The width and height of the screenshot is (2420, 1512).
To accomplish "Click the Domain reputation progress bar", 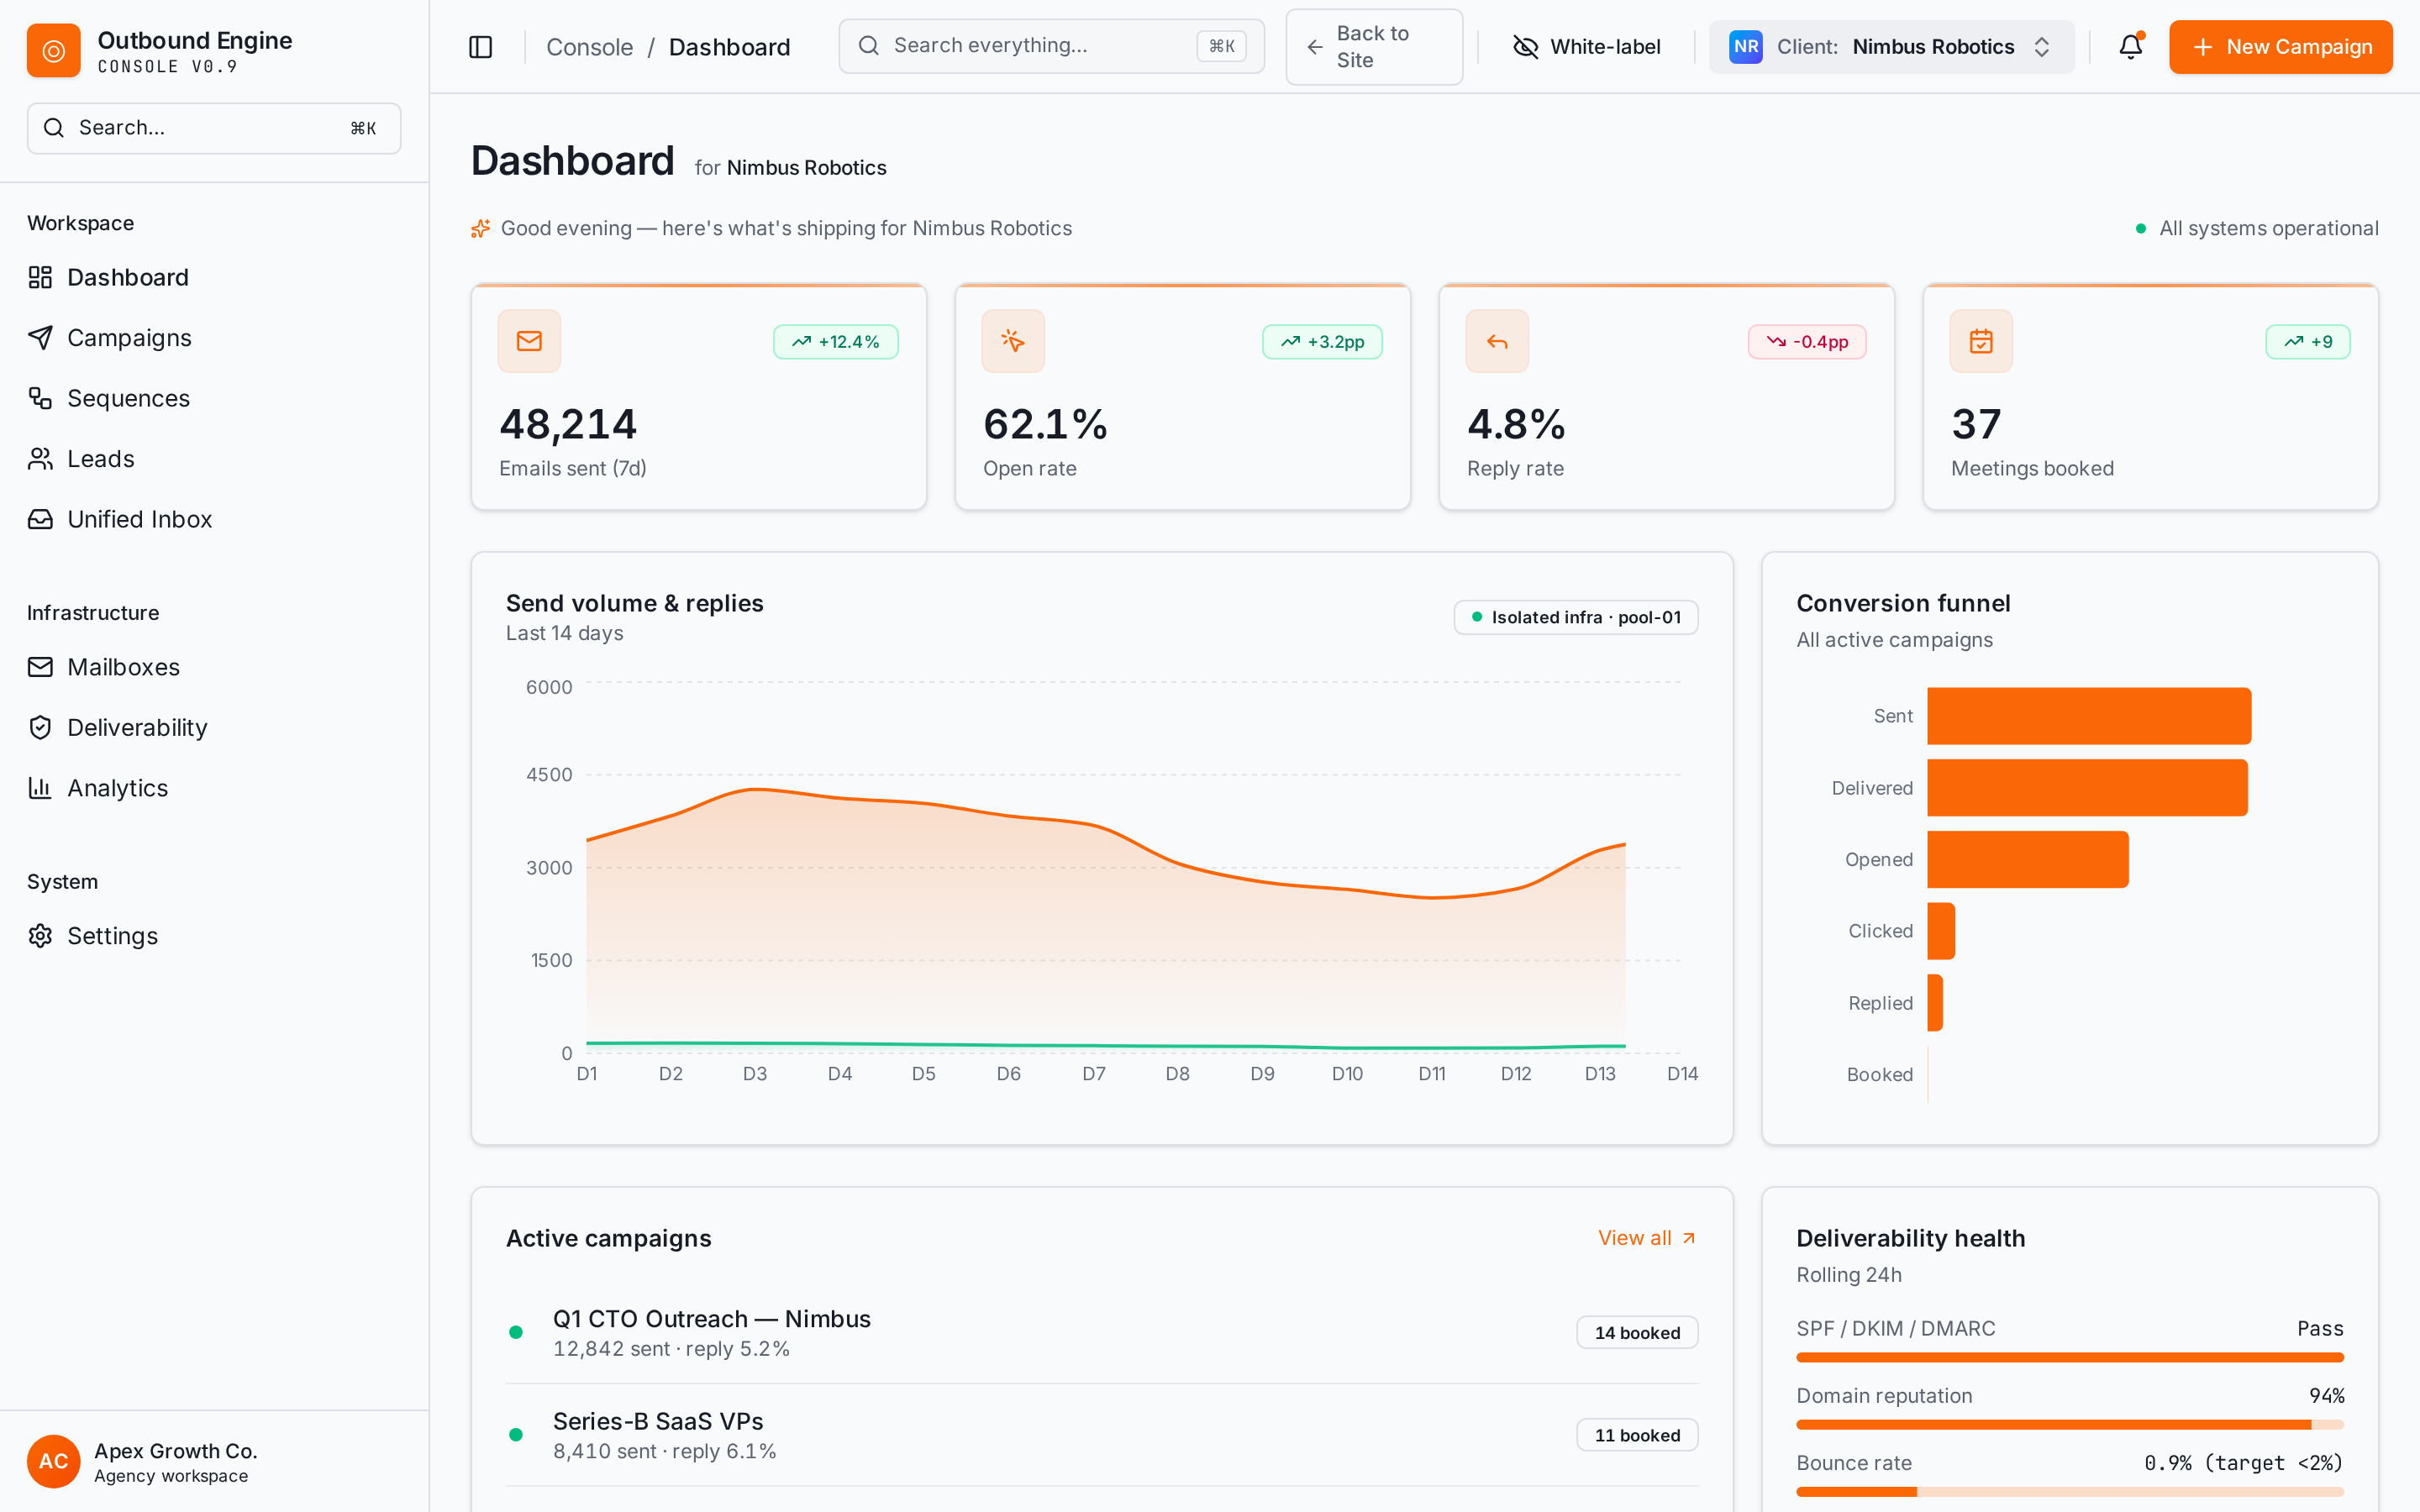I will [x=2069, y=1424].
